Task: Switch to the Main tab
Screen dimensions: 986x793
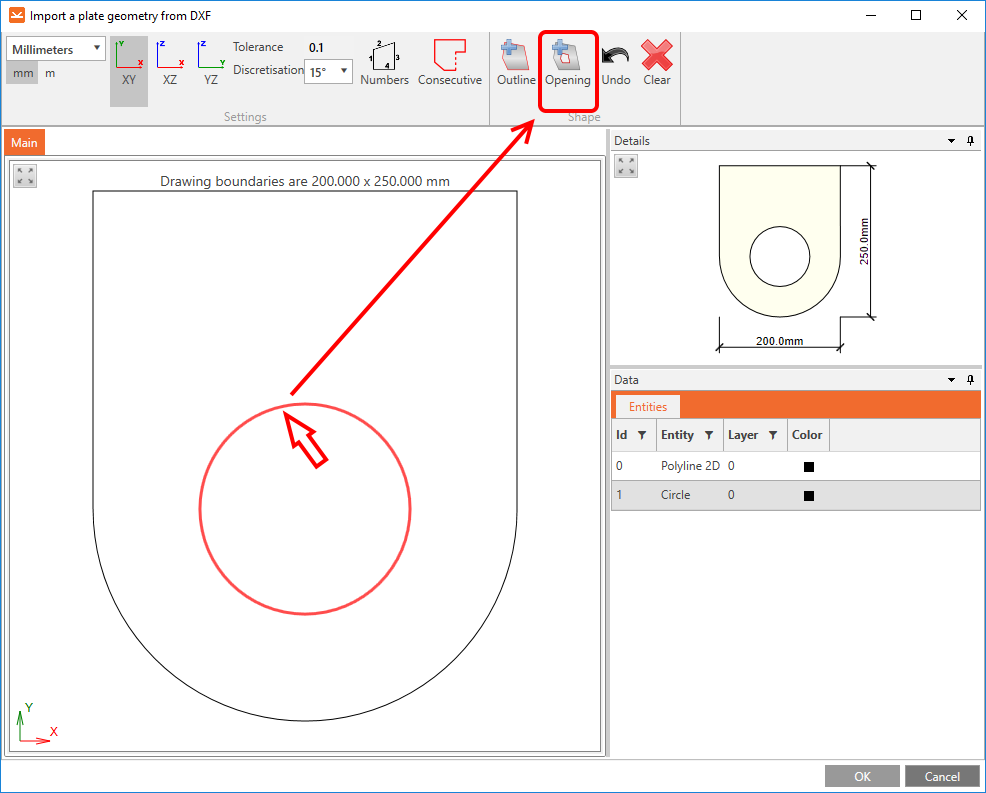Action: pos(24,142)
